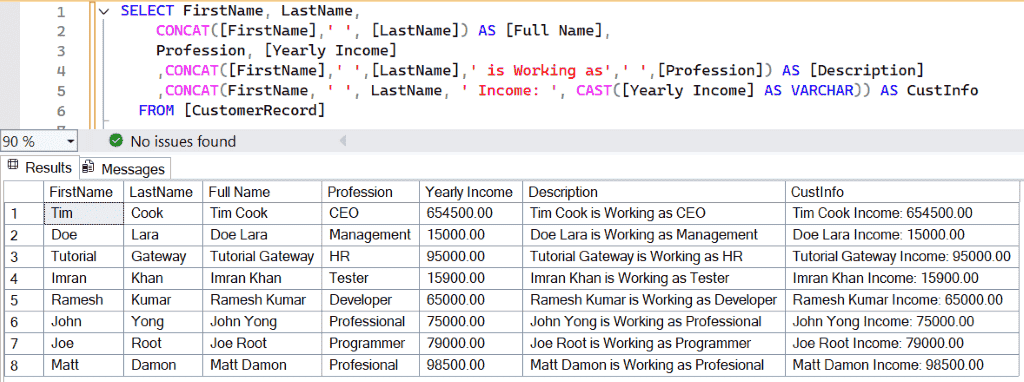This screenshot has width=1024, height=382.
Task: Click the Yearly Income column header
Action: coord(471,192)
